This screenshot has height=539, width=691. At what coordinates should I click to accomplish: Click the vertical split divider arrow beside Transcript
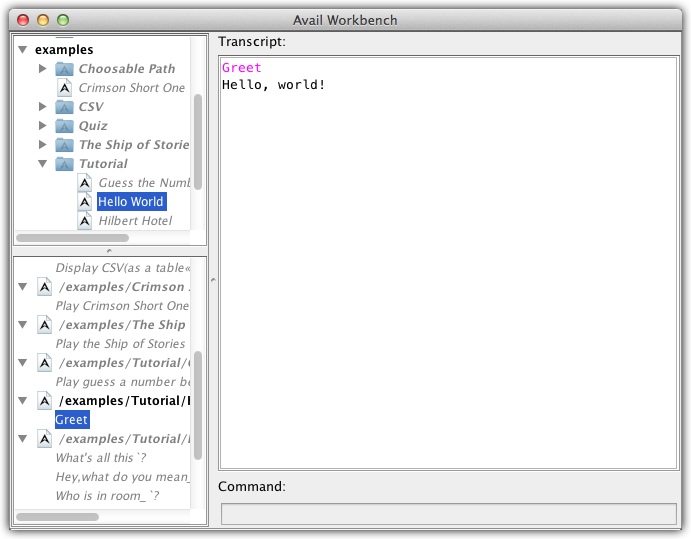213,279
